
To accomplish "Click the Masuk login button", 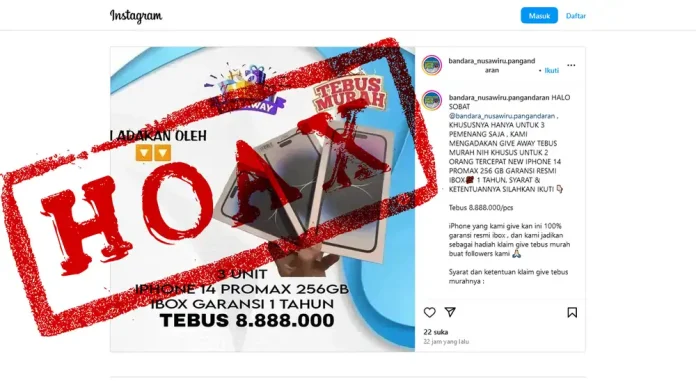I will tap(539, 16).
